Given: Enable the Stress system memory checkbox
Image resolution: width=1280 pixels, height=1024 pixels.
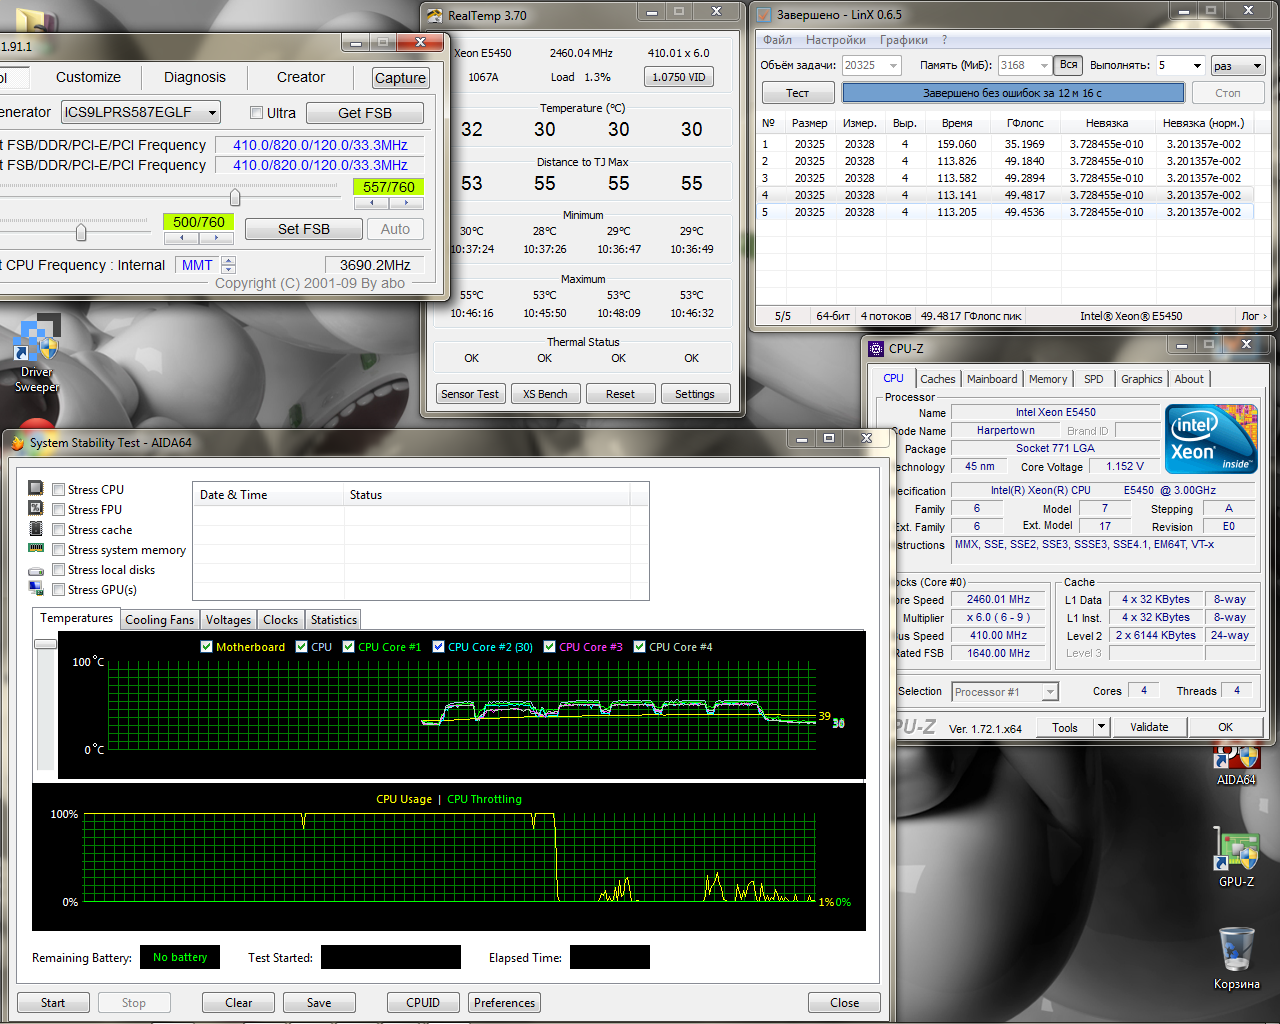Looking at the screenshot, I should coord(59,550).
